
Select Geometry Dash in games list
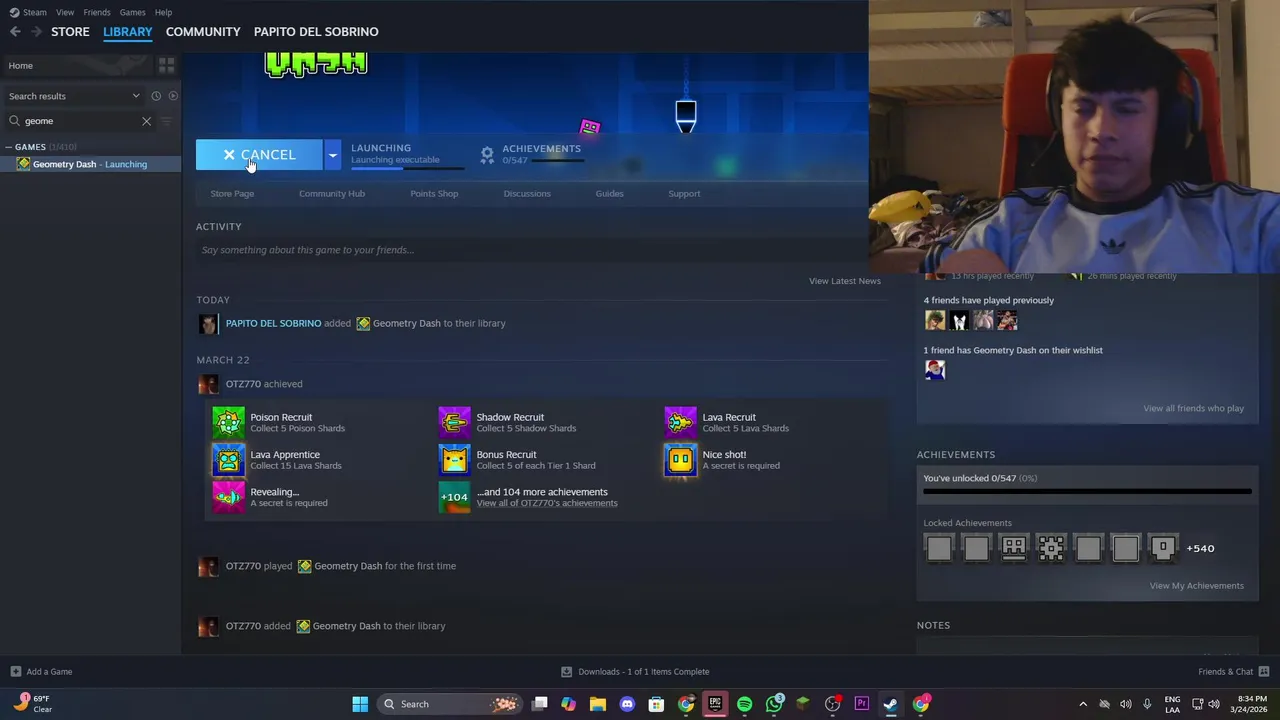(90, 164)
